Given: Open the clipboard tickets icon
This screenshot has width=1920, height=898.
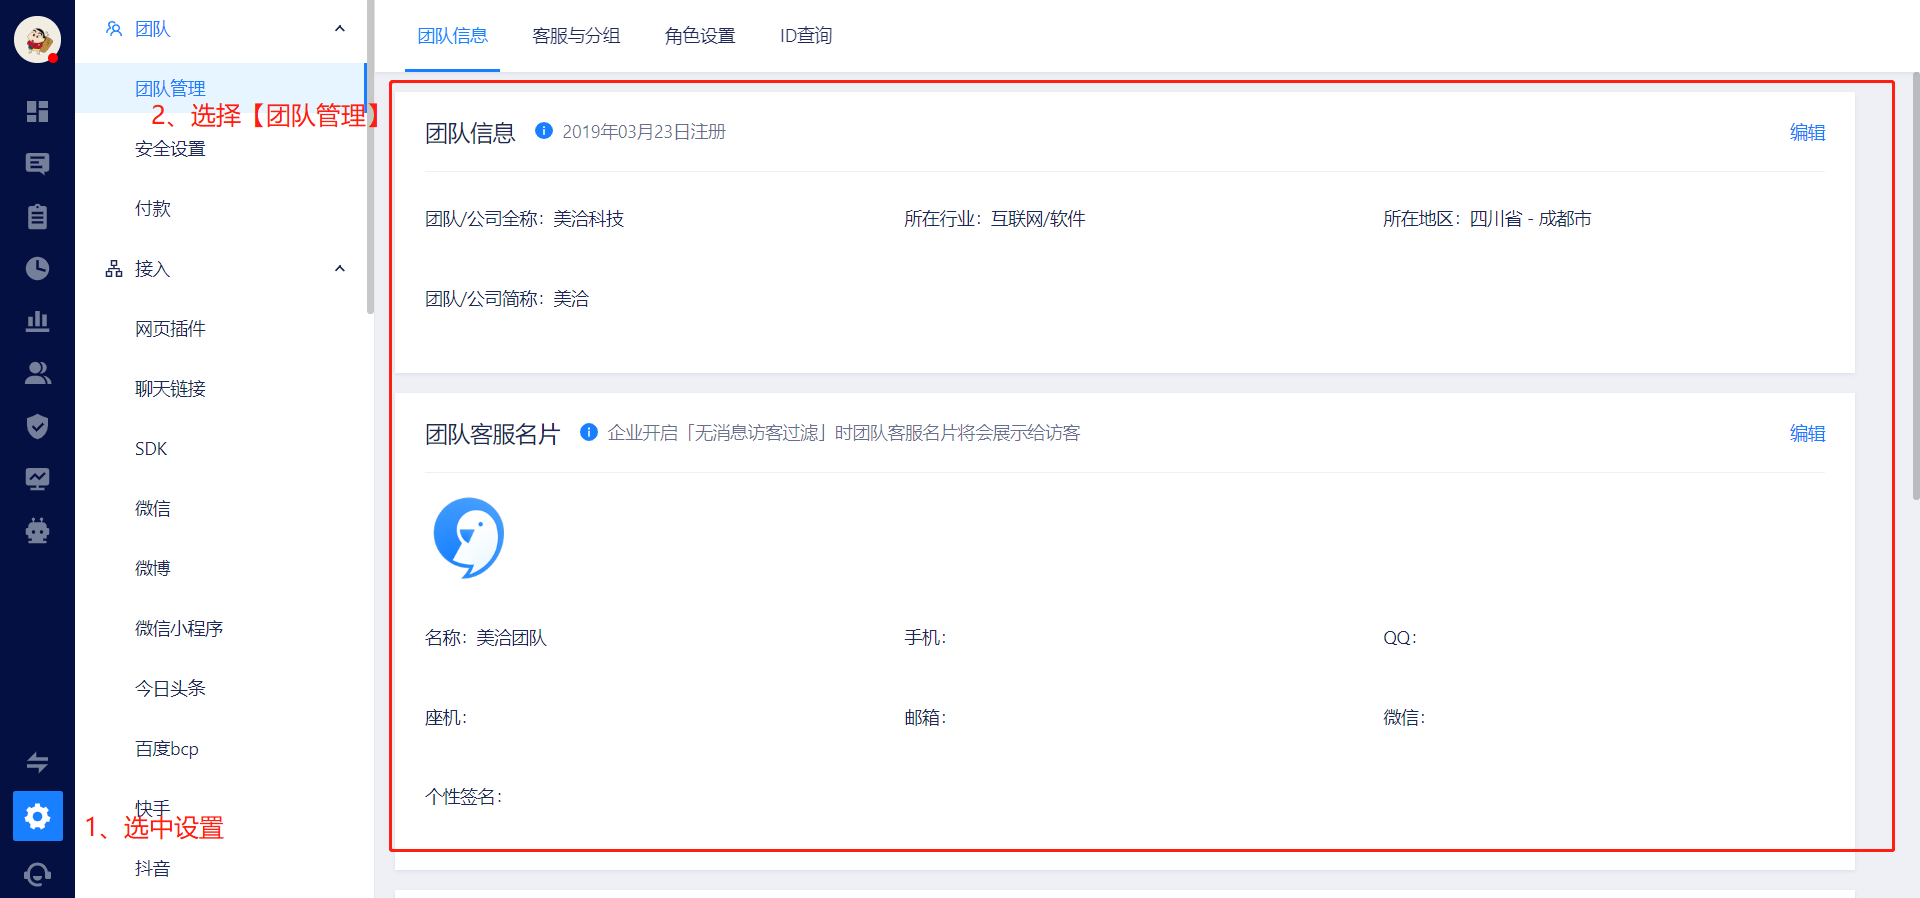Looking at the screenshot, I should (x=37, y=216).
